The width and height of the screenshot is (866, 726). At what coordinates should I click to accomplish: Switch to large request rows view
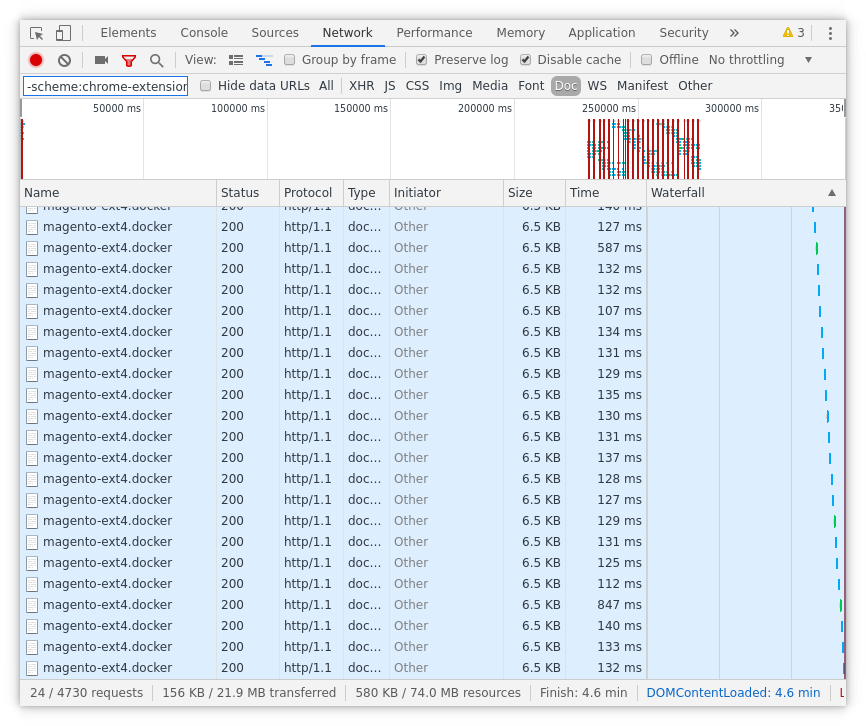point(236,60)
